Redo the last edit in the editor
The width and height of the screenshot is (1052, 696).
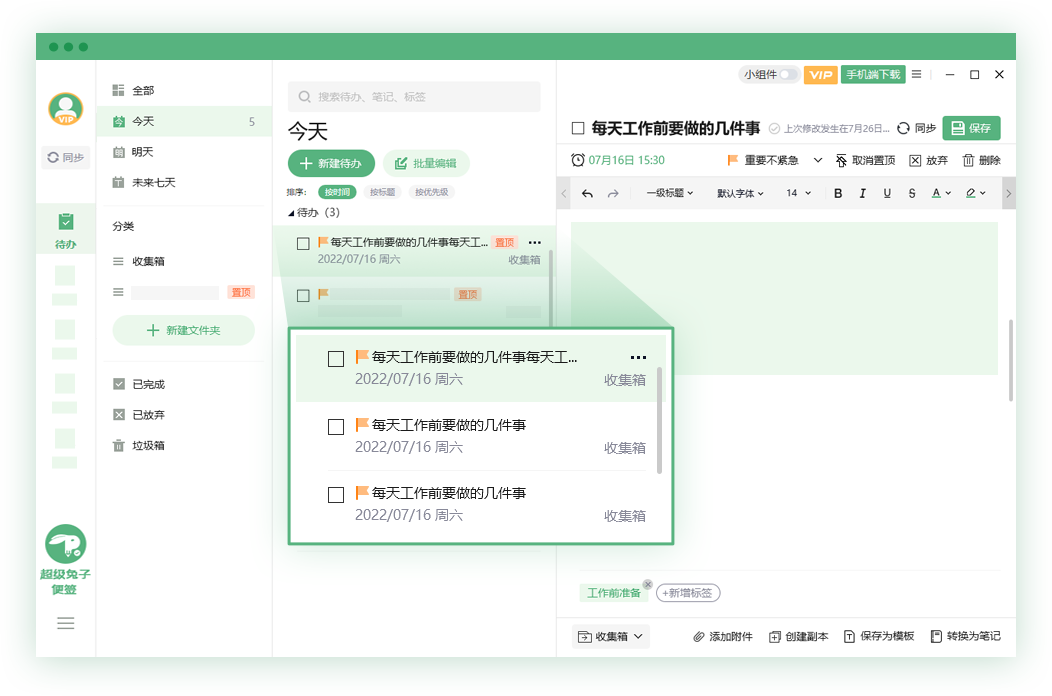coord(613,193)
